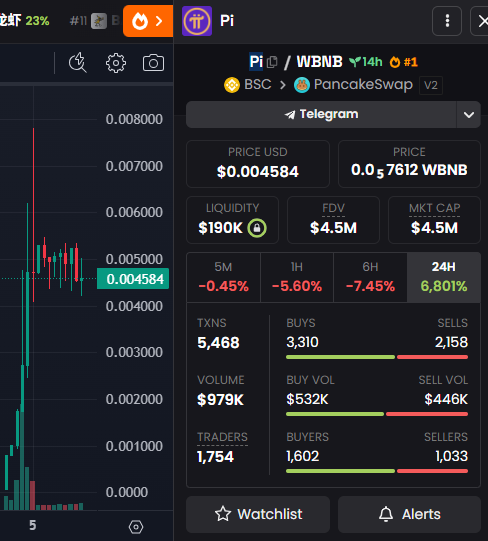Click the BUYERS 1,602 value
Viewport: 488px width, 541px height.
[303, 456]
